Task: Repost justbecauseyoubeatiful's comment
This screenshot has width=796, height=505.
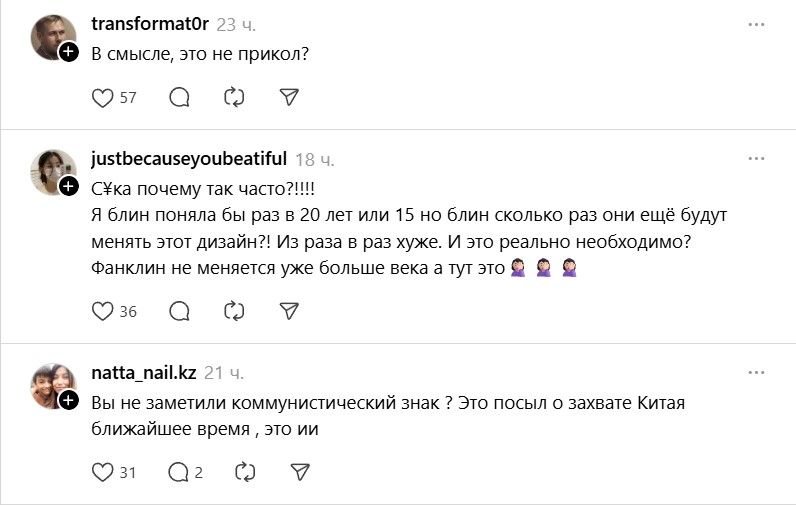Action: (x=234, y=311)
